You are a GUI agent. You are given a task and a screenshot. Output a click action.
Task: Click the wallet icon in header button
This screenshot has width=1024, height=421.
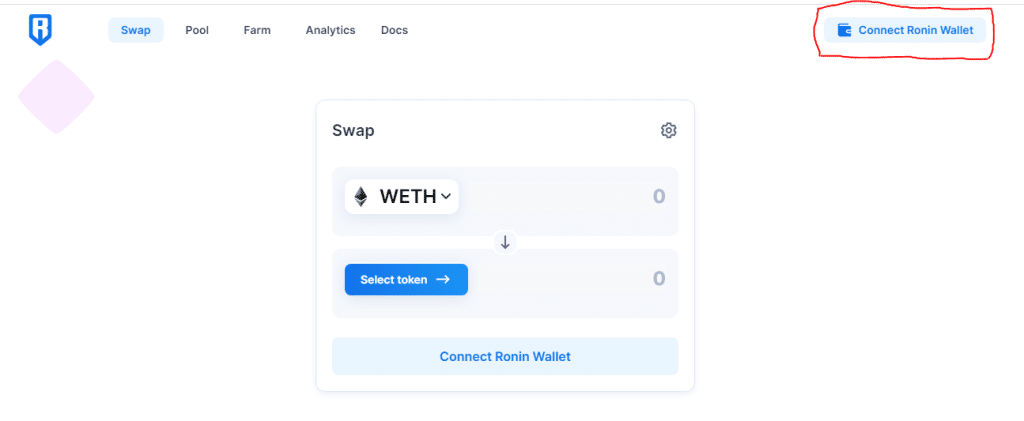tap(844, 30)
